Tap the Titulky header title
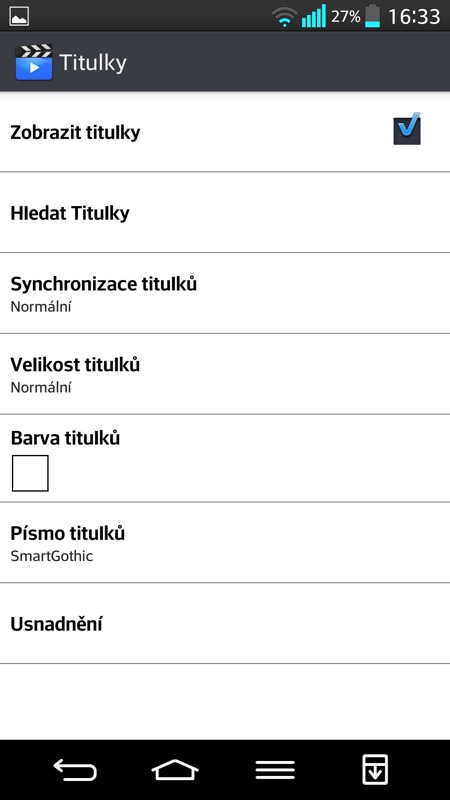 [x=93, y=63]
